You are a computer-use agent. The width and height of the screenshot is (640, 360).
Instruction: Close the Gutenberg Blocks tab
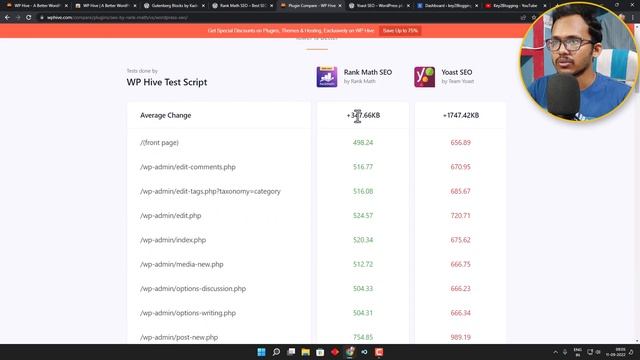pos(203,6)
